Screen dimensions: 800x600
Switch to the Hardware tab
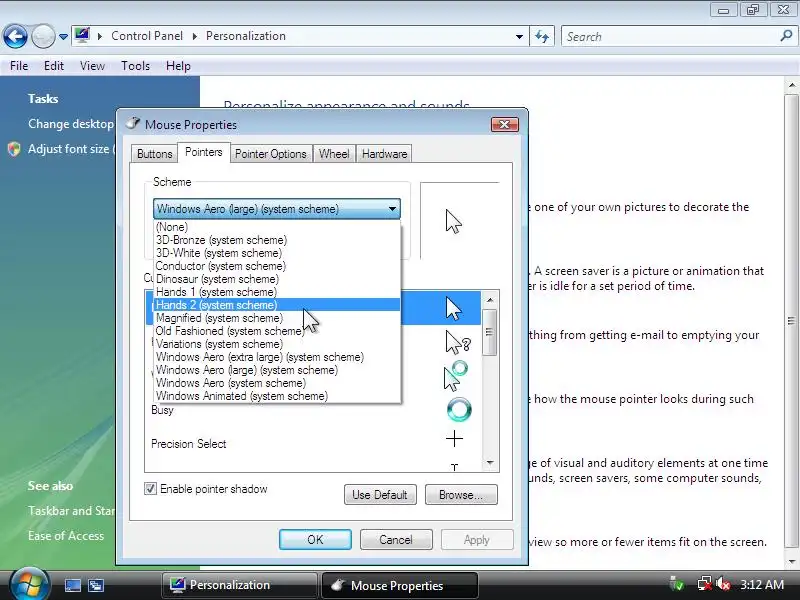pyautogui.click(x=385, y=154)
